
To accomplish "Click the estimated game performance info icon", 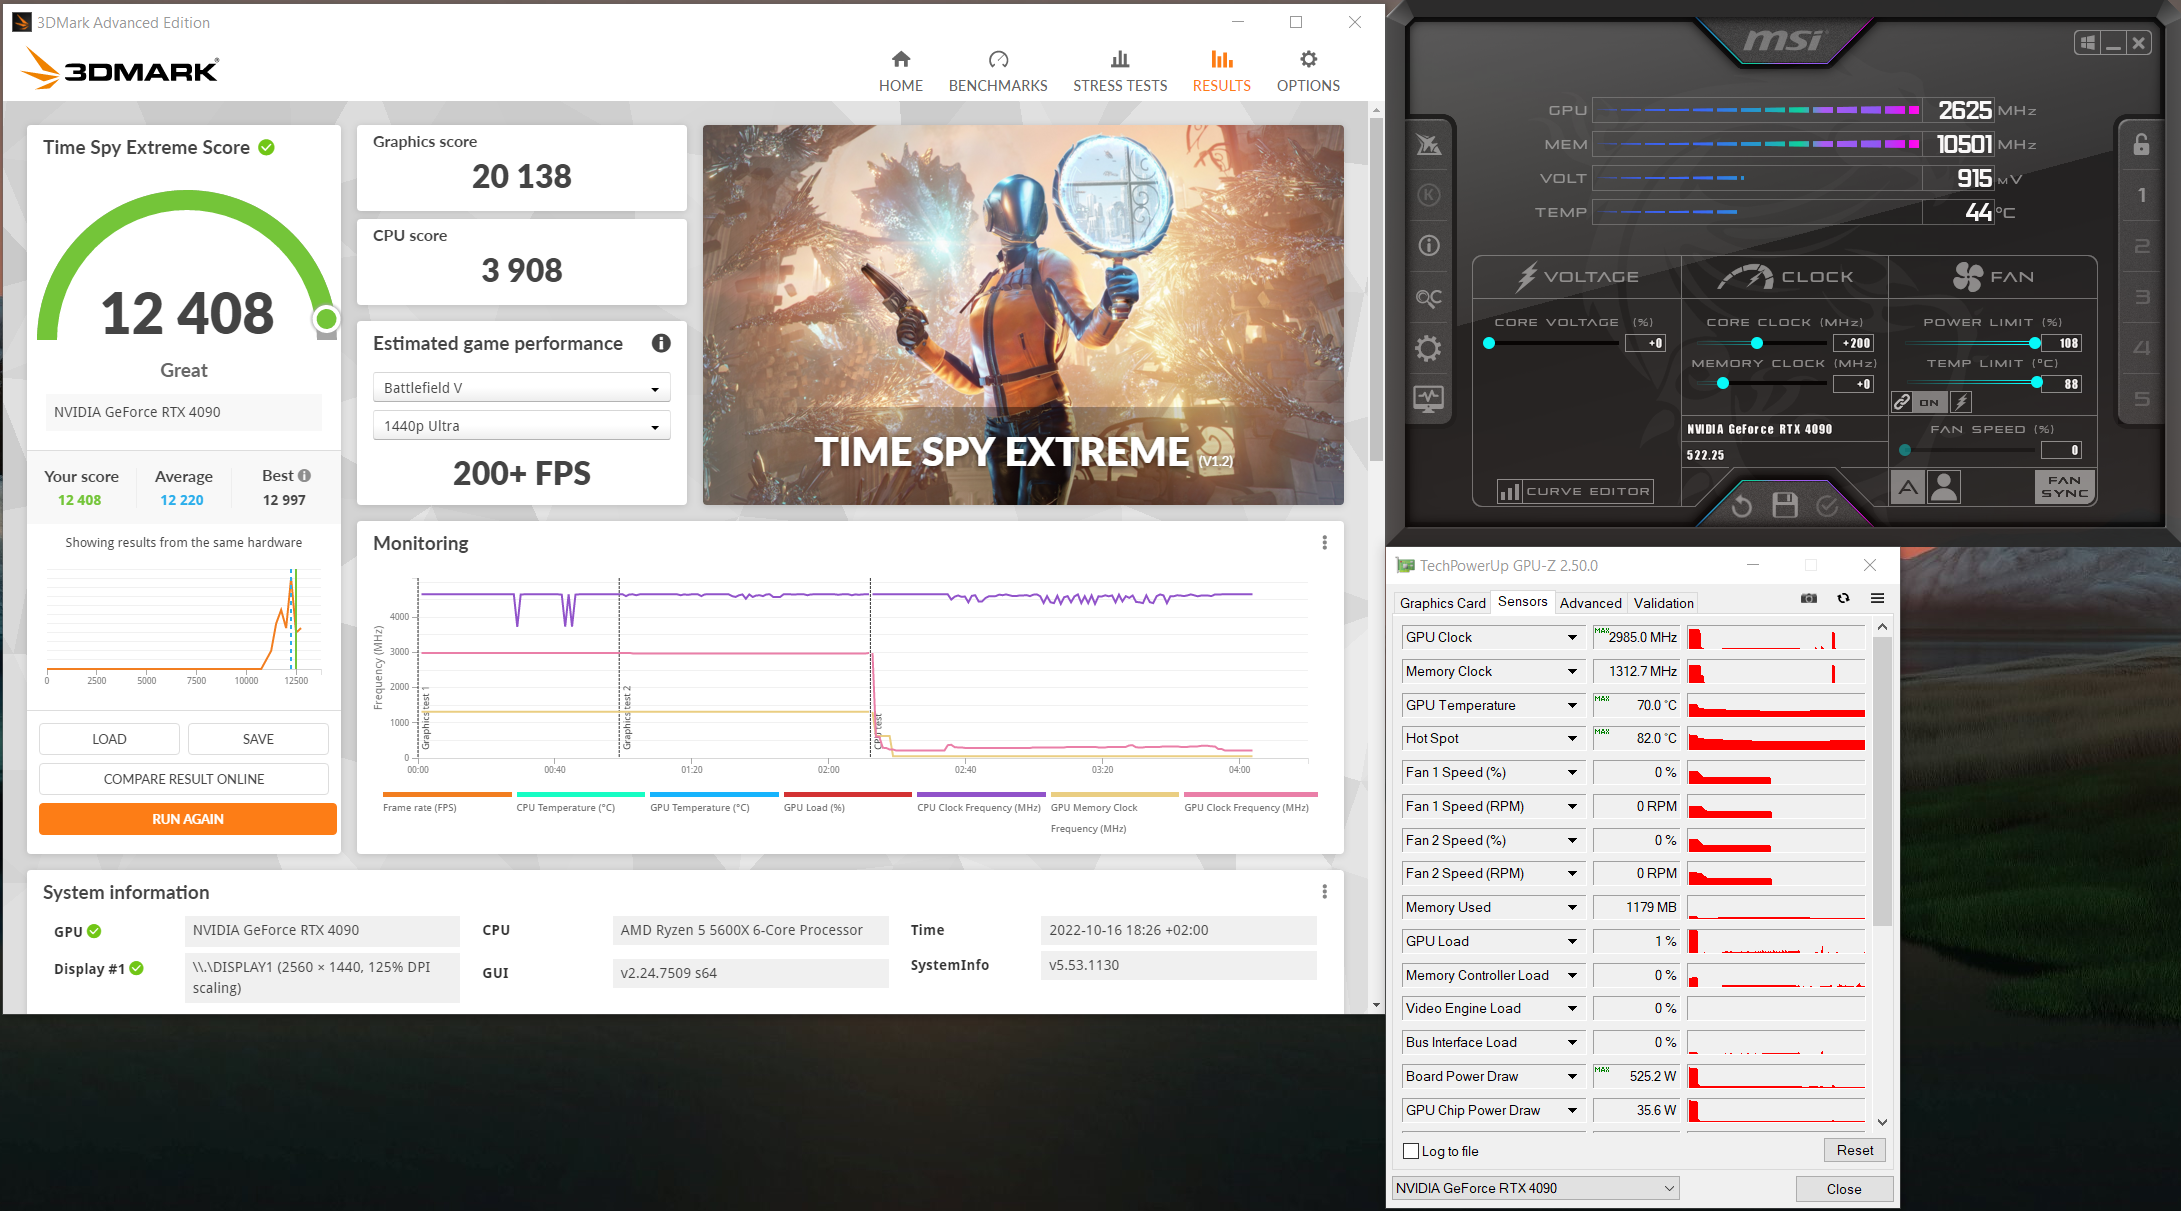I will (661, 343).
